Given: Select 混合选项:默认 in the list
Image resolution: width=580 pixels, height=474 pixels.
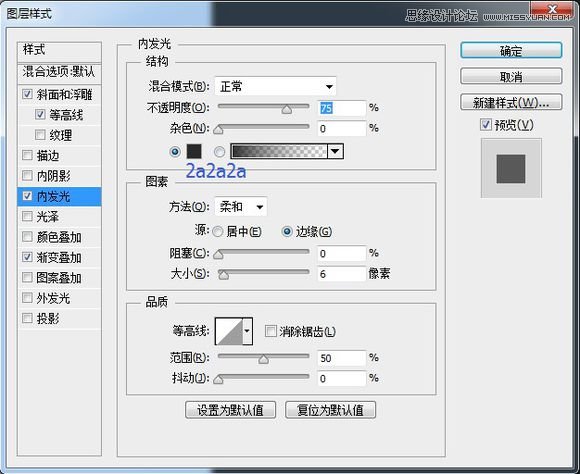Looking at the screenshot, I should pyautogui.click(x=59, y=73).
